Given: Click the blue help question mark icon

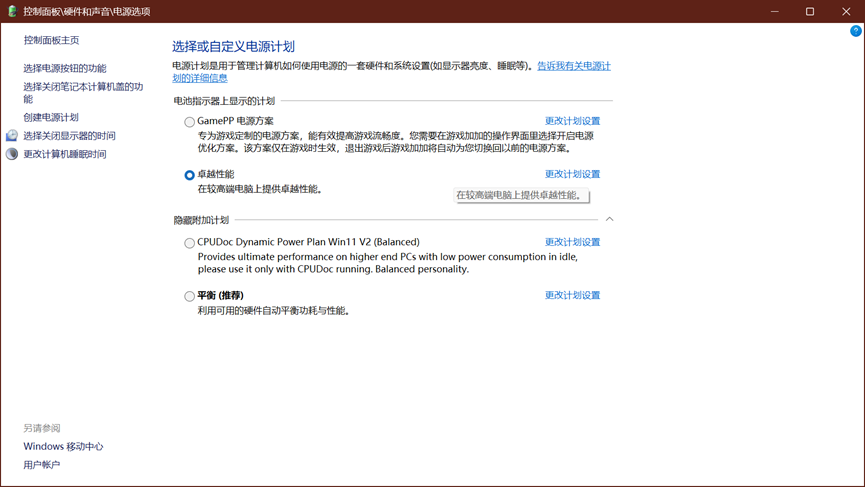Looking at the screenshot, I should tap(856, 31).
